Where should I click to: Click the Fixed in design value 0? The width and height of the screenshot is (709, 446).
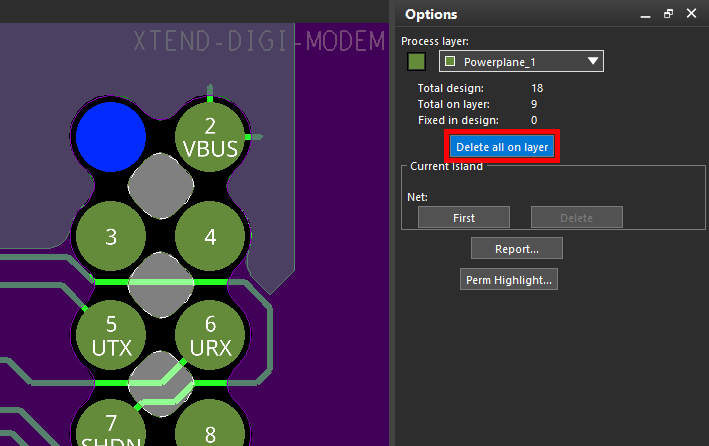pyautogui.click(x=534, y=120)
